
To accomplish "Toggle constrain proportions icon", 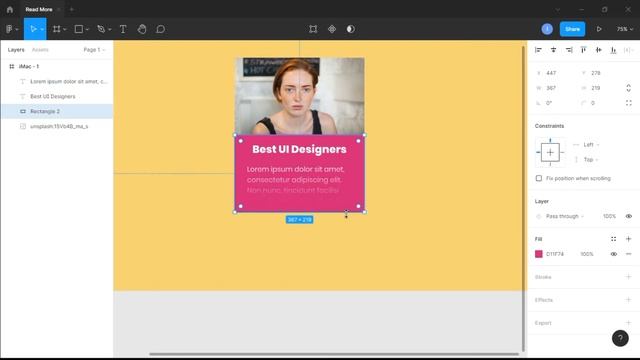I will coord(629,88).
